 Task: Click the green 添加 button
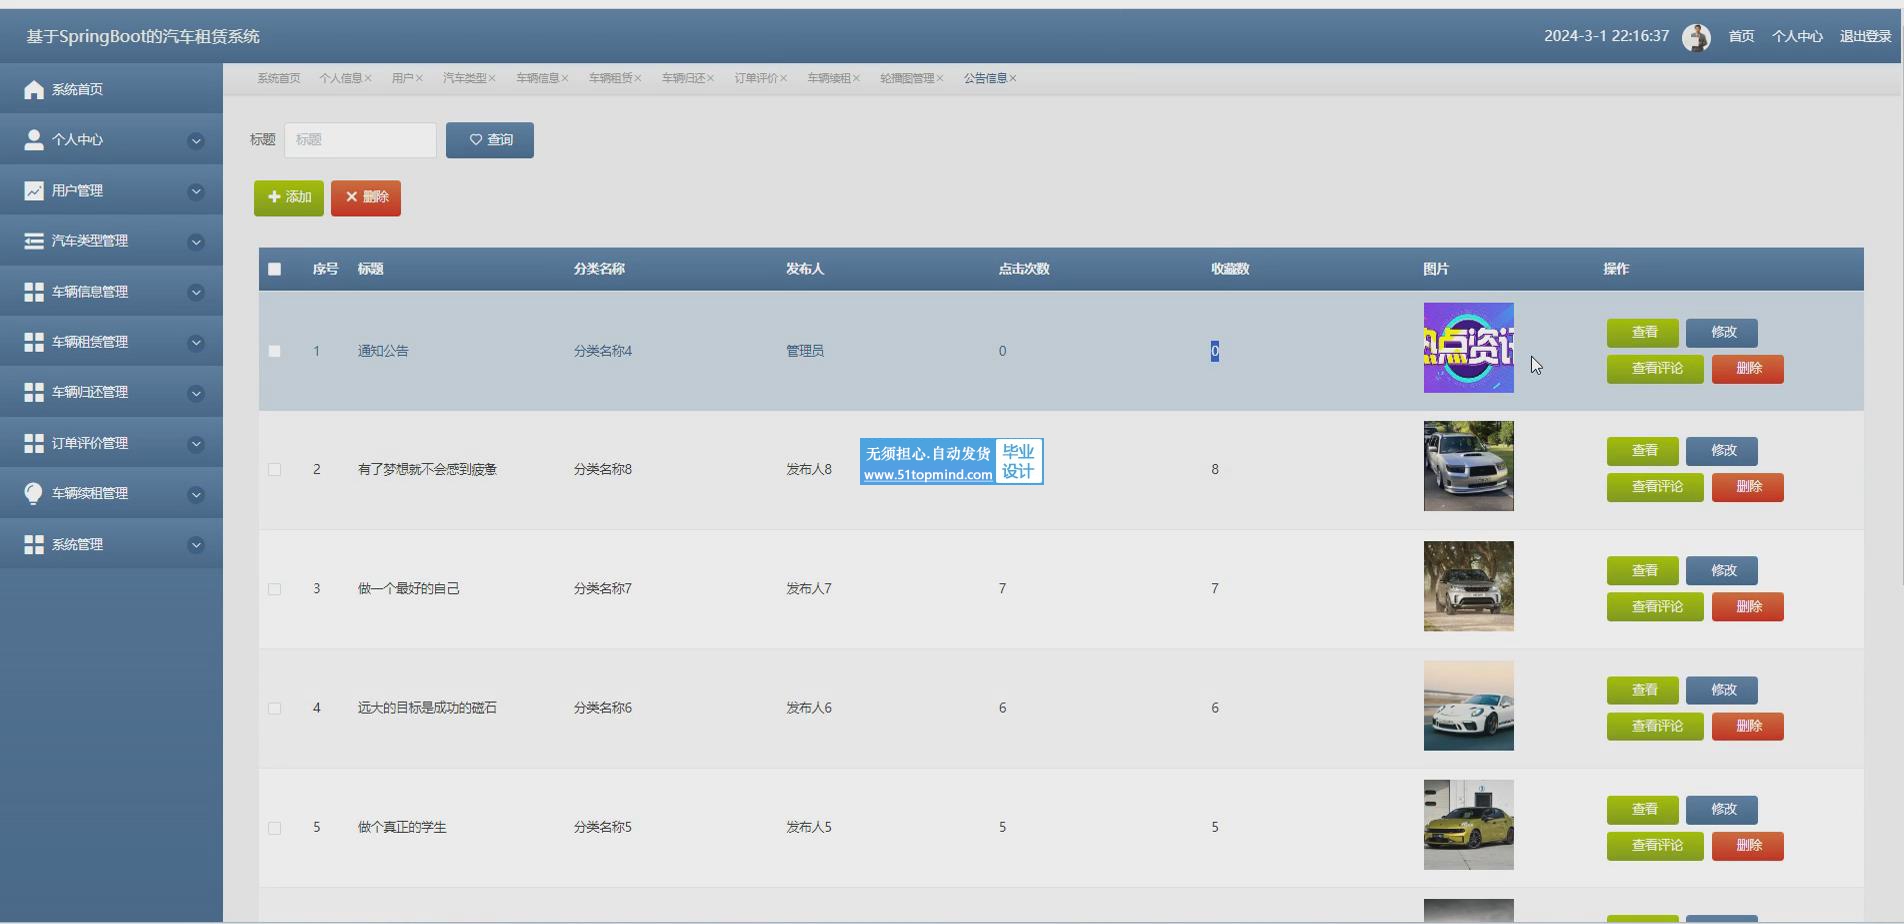click(289, 198)
